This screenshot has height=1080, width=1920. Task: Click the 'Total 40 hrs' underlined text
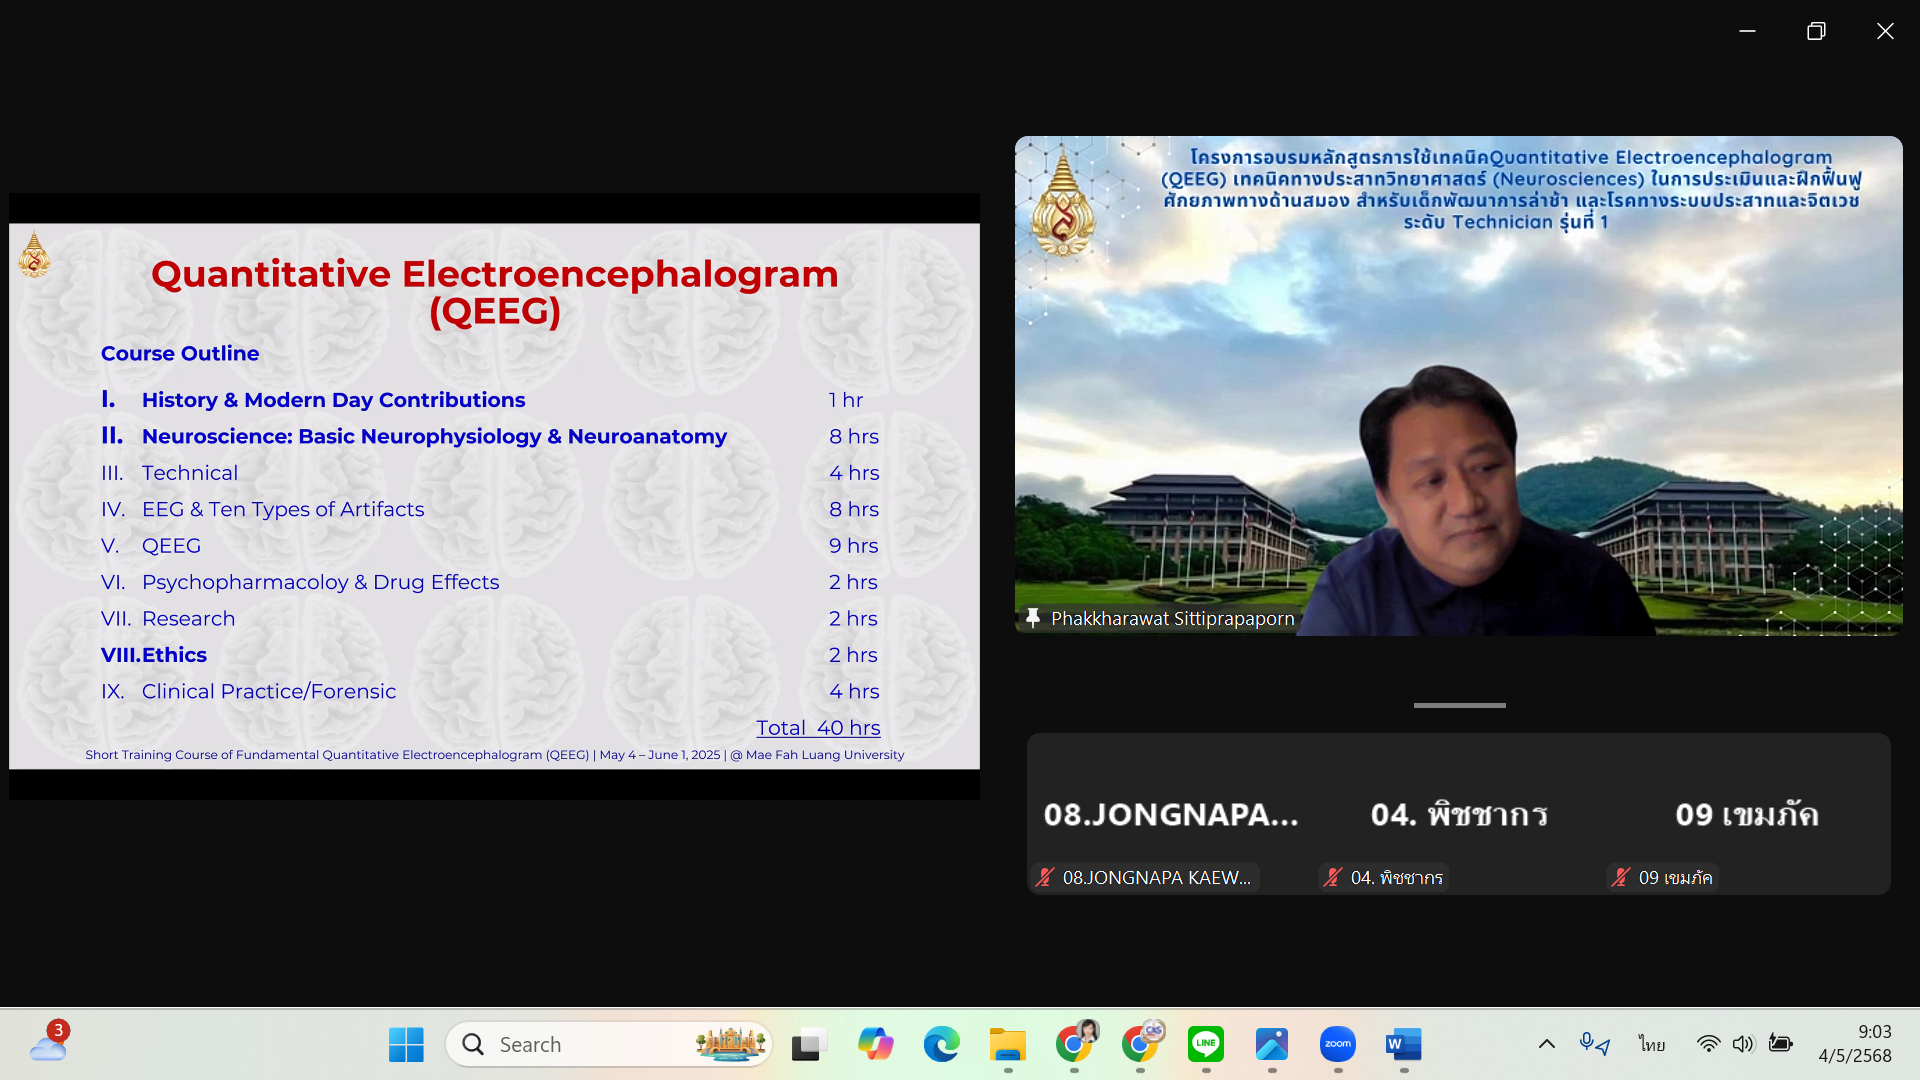point(818,728)
